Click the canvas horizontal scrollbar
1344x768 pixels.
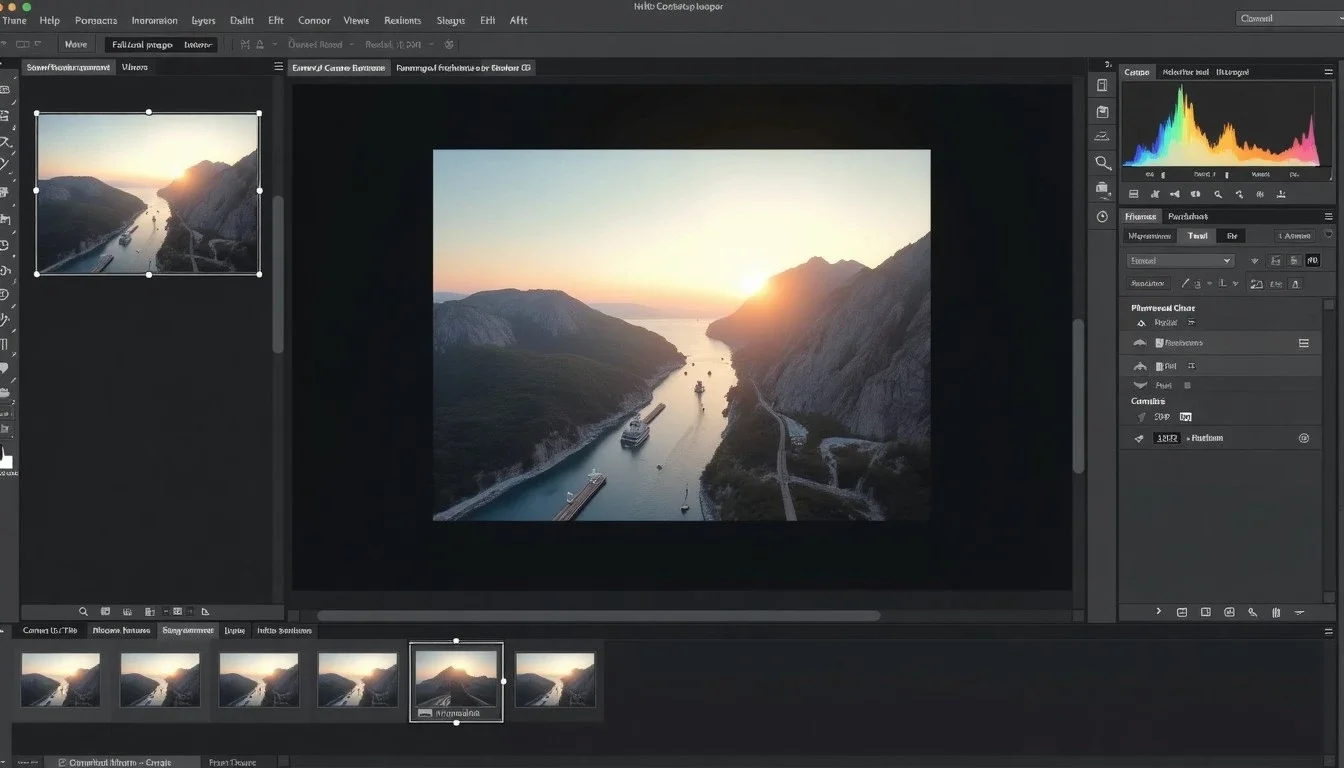point(598,616)
